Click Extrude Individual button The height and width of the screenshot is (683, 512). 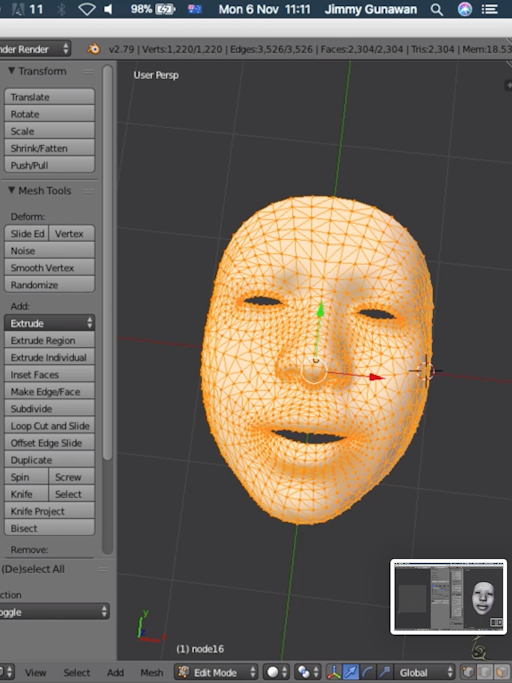pos(49,357)
